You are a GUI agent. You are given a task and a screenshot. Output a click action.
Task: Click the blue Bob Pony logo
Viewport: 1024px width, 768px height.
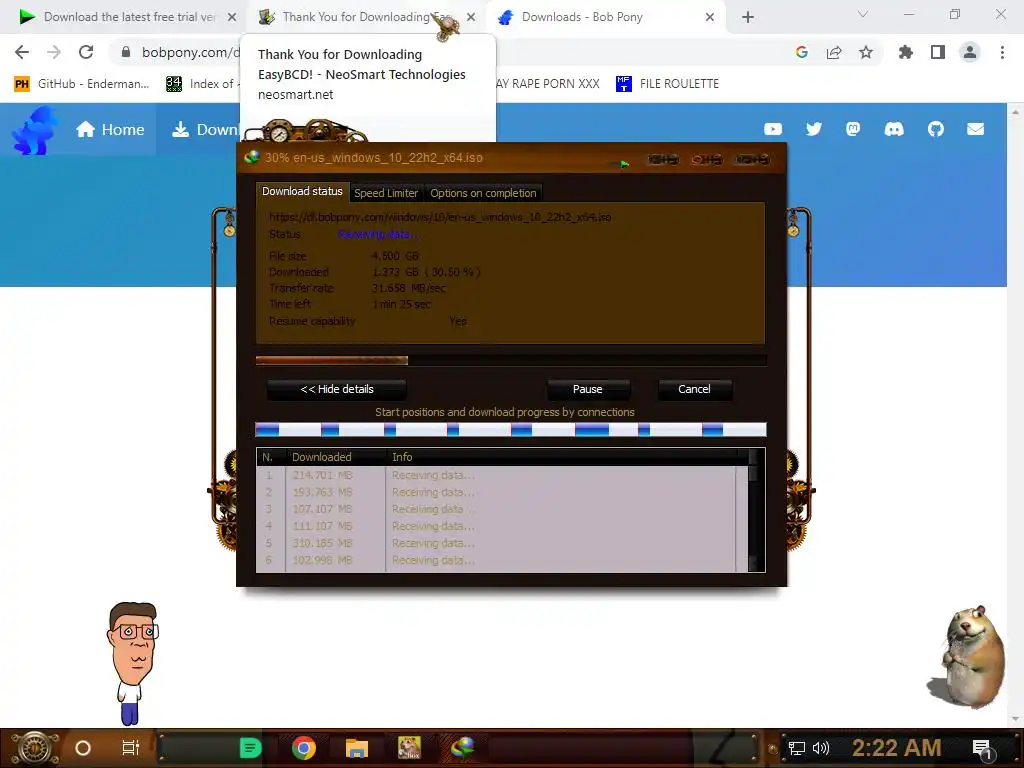click(34, 131)
